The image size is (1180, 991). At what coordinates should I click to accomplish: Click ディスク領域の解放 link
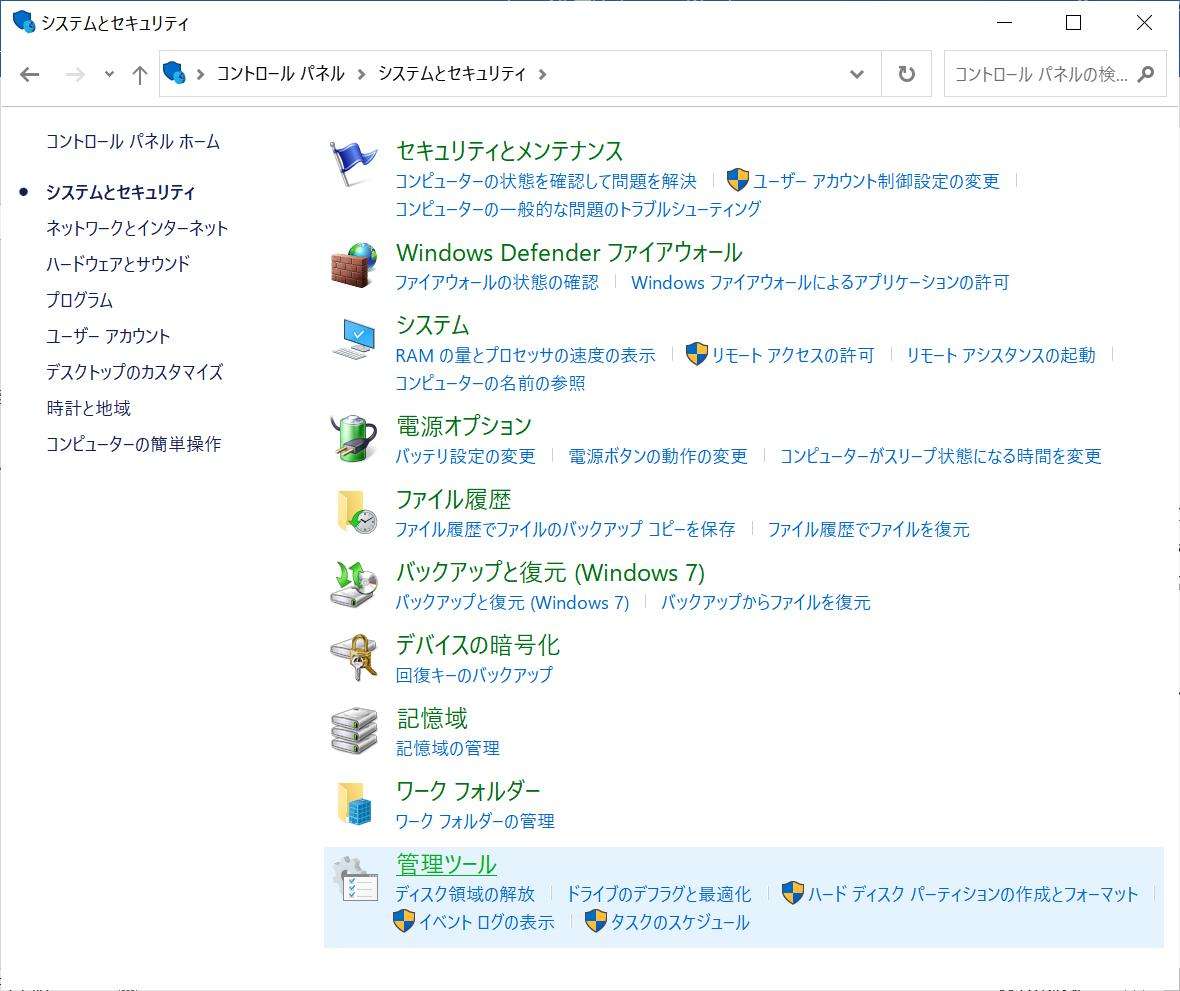(465, 894)
